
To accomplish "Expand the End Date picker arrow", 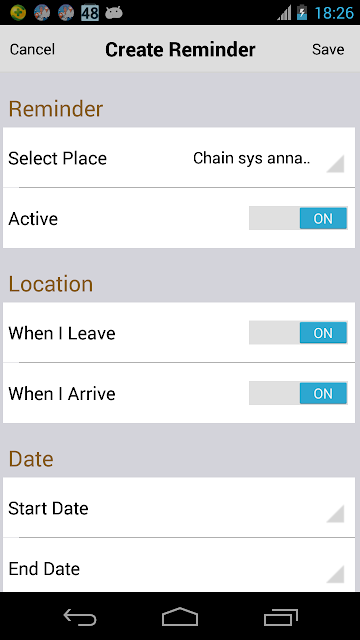I will (x=335, y=574).
